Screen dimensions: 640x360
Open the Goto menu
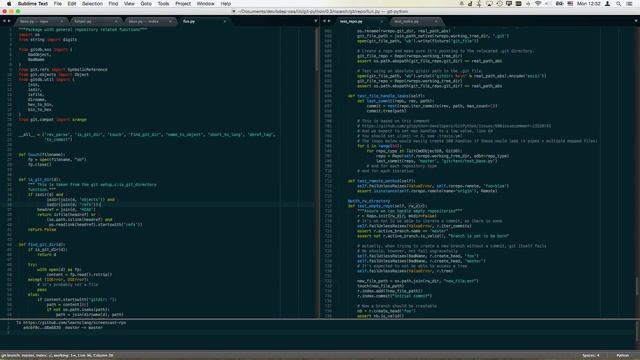click(146, 4)
